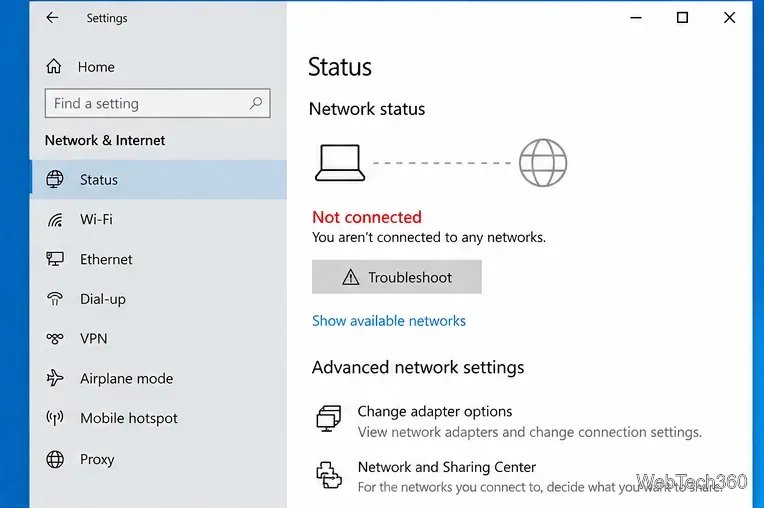Viewport: 764px width, 508px height.
Task: Click the 'Network & Internet' sidebar heading
Action: pyautogui.click(x=105, y=140)
